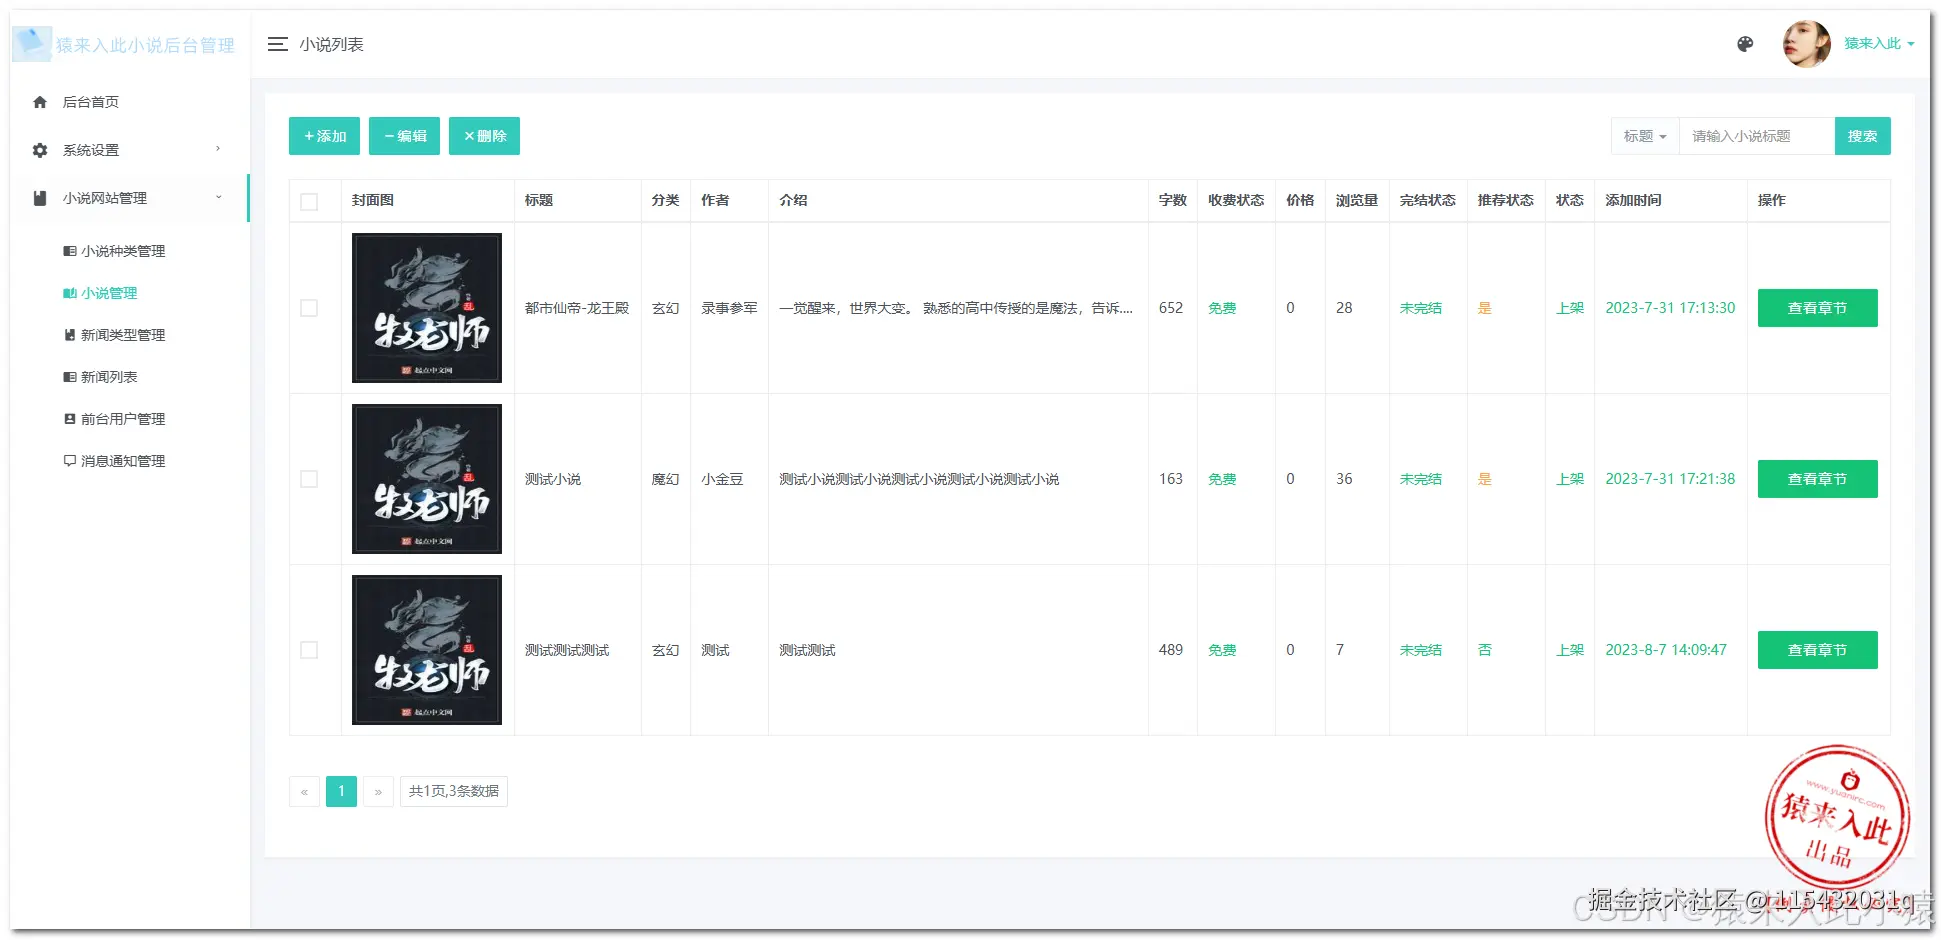Open 消息通知管理 menu item
The height and width of the screenshot is (940, 1941).
coord(123,461)
